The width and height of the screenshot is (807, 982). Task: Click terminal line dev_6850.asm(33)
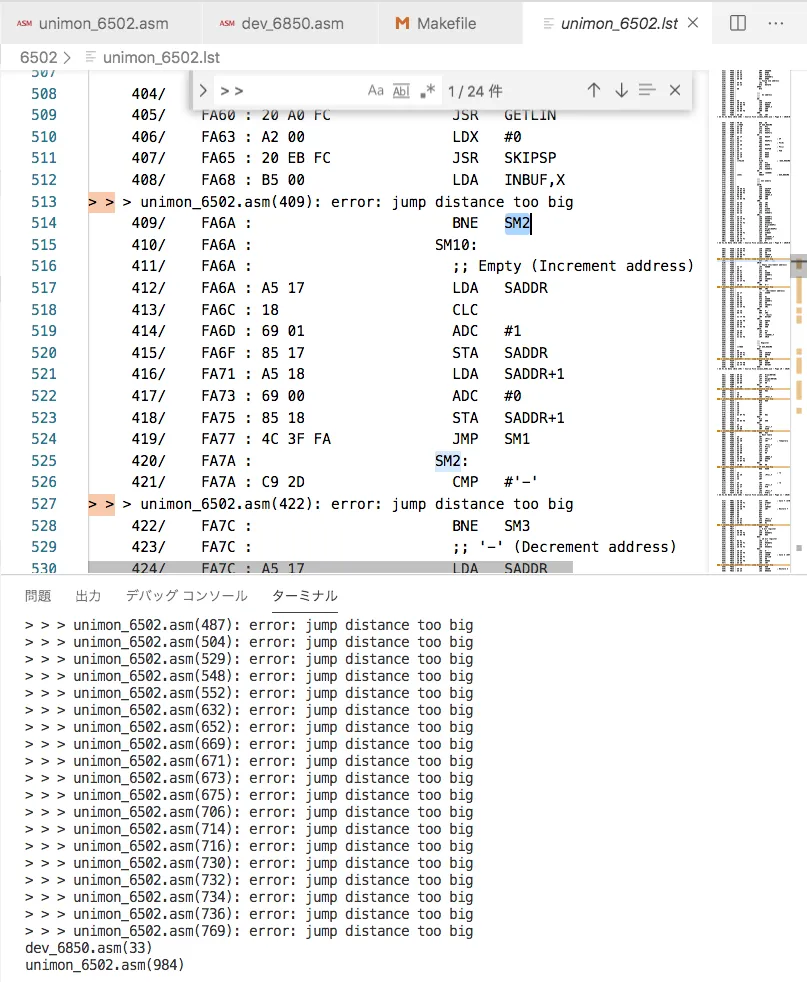pyautogui.click(x=88, y=948)
